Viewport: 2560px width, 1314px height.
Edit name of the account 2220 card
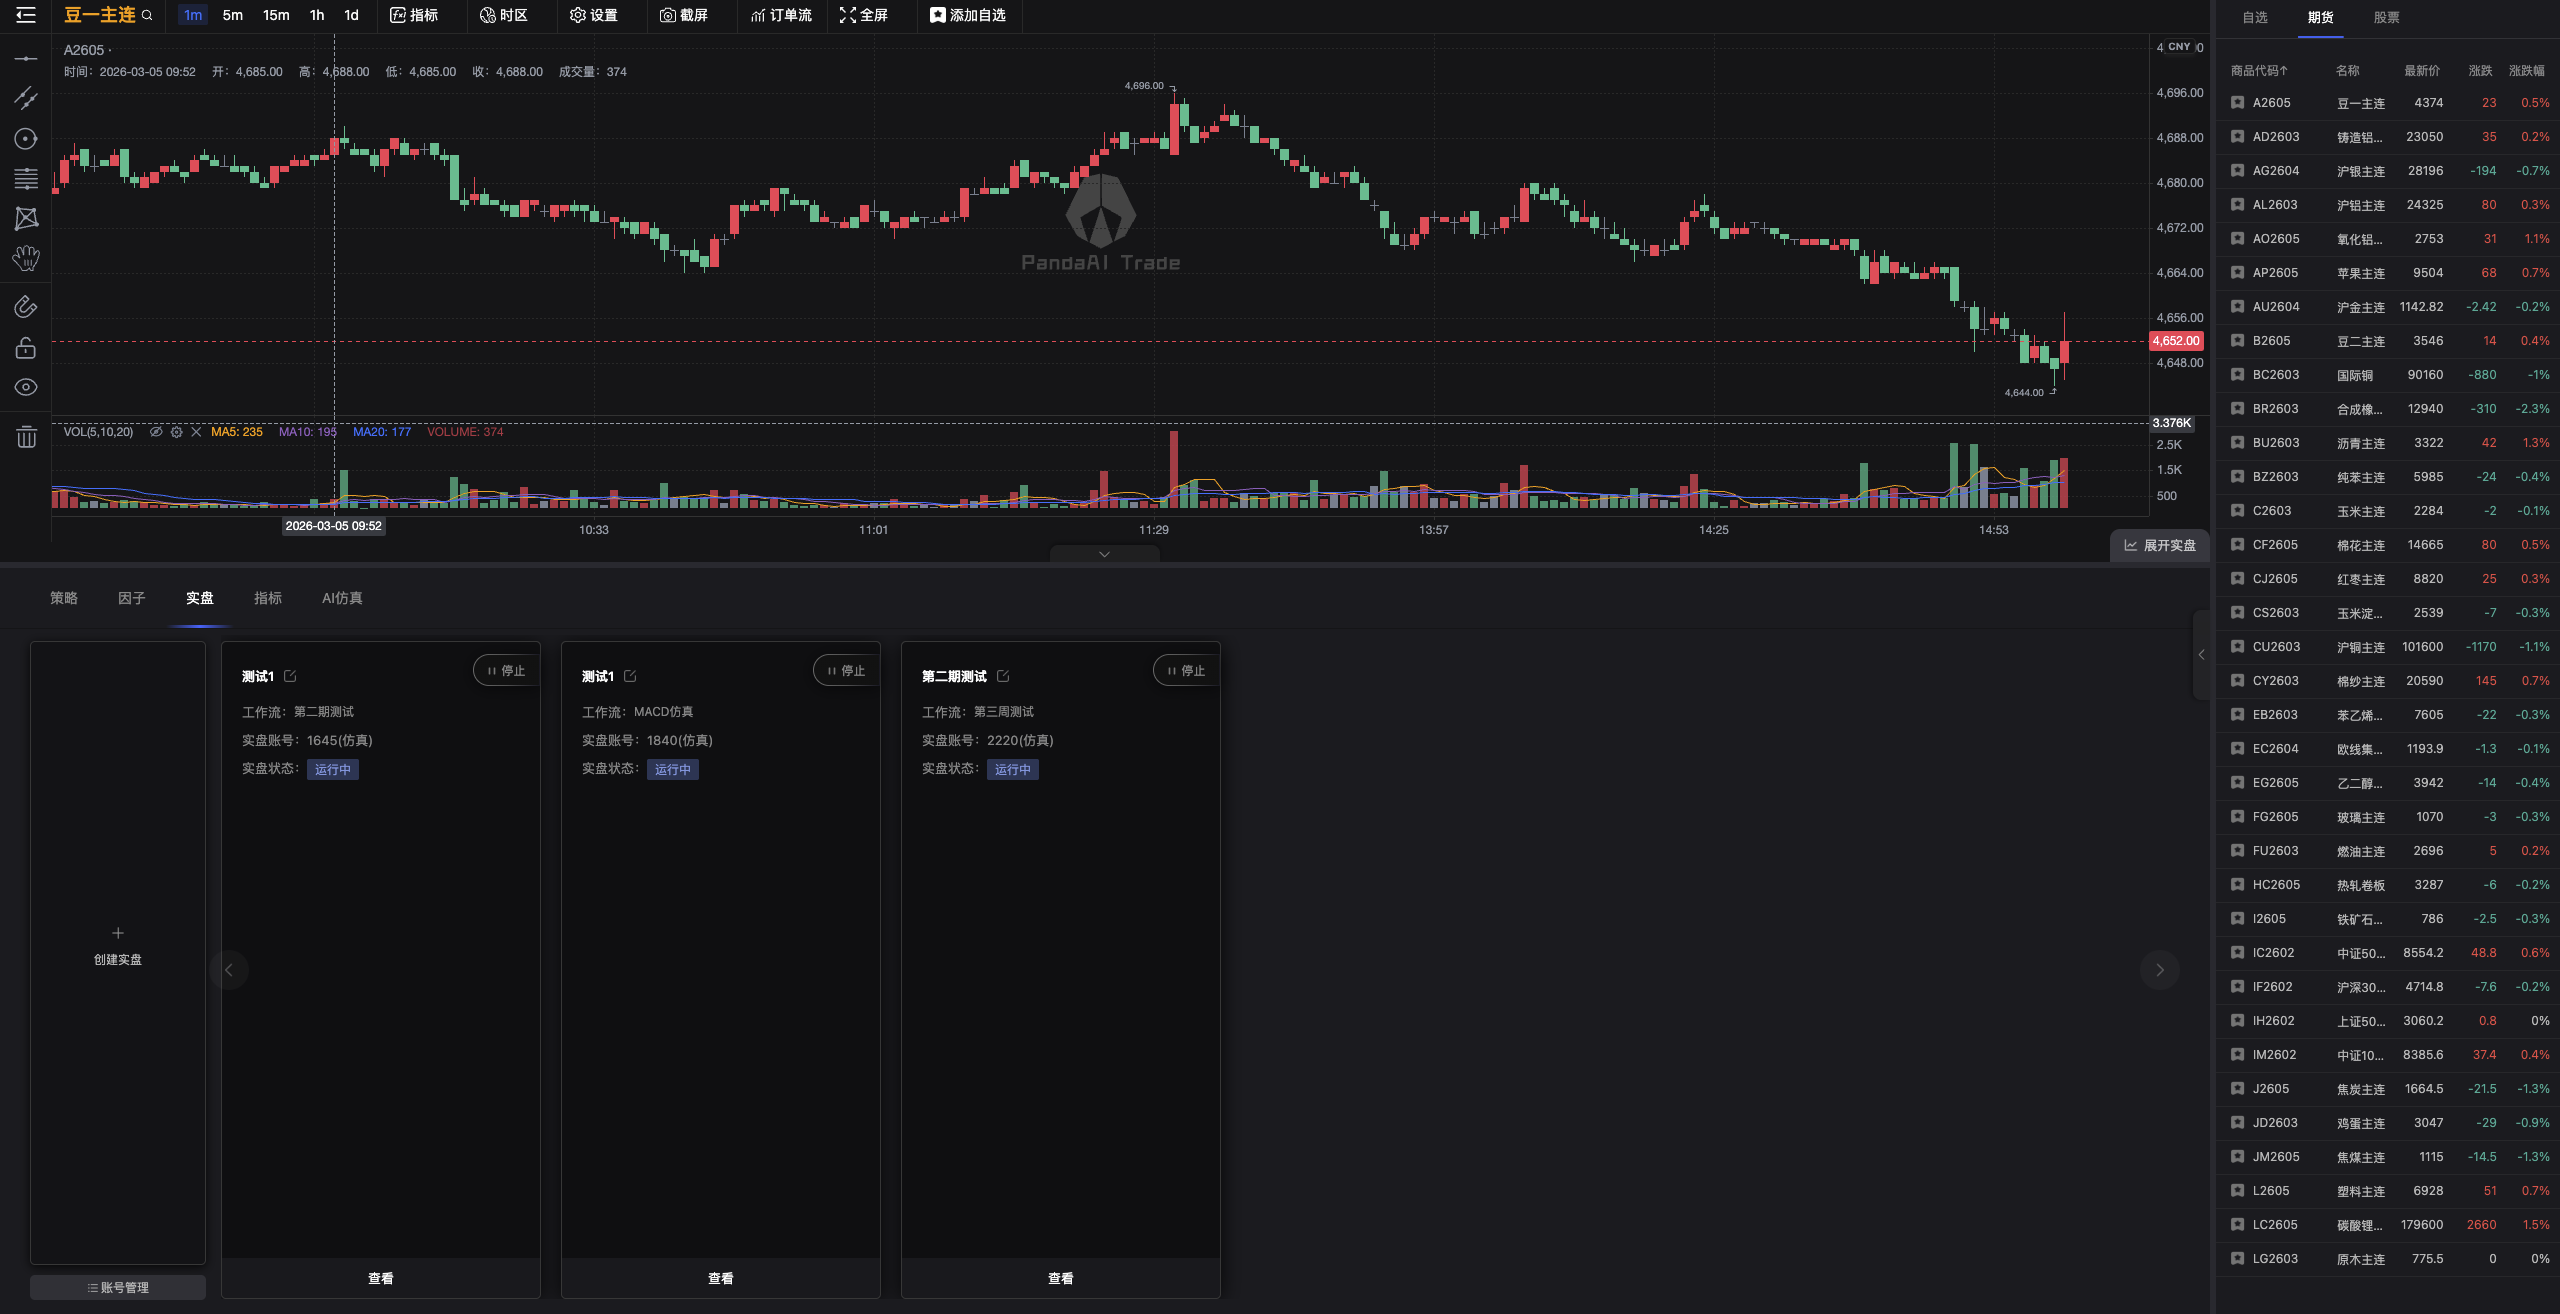pos(1003,677)
